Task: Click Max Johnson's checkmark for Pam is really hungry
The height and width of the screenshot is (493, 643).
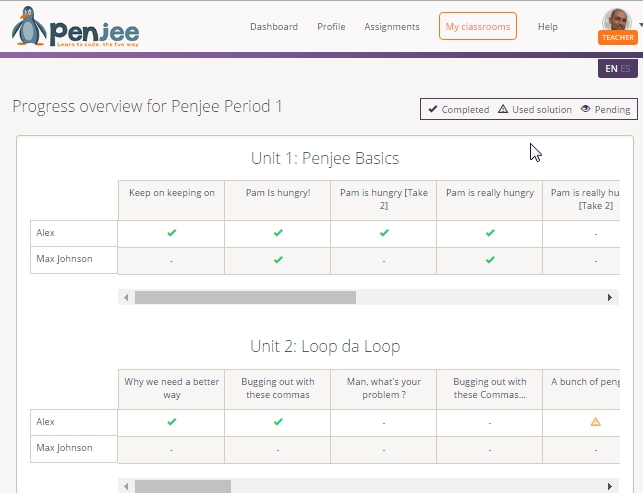Action: click(x=490, y=260)
